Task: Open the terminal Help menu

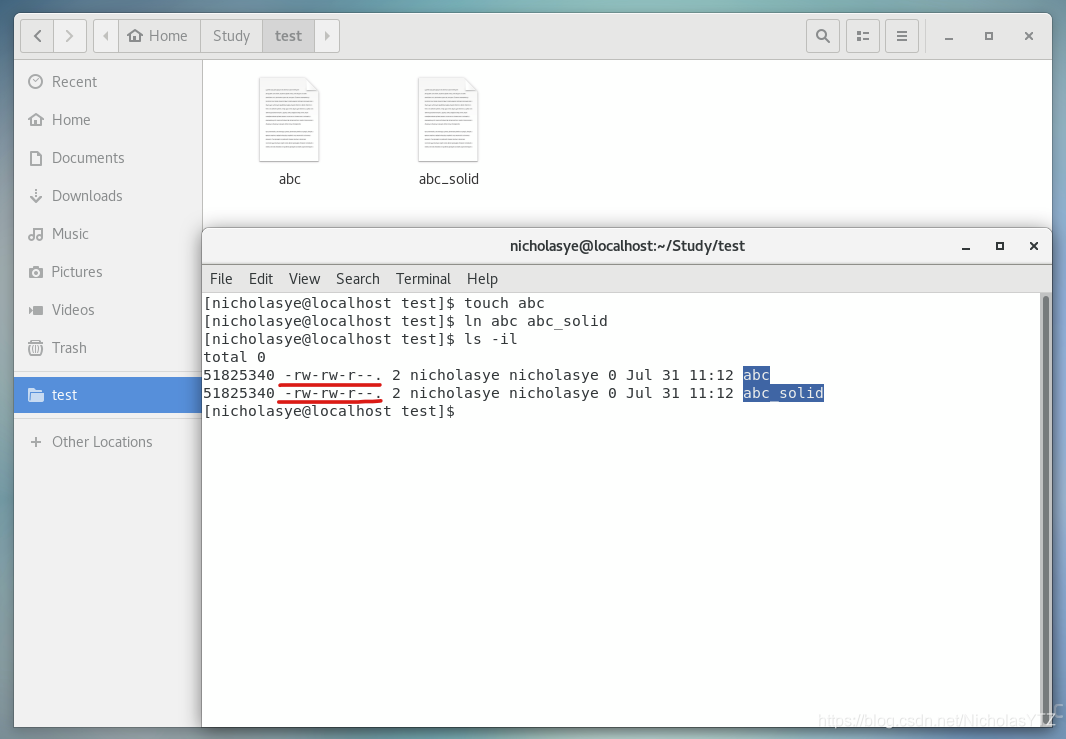Action: click(x=482, y=279)
